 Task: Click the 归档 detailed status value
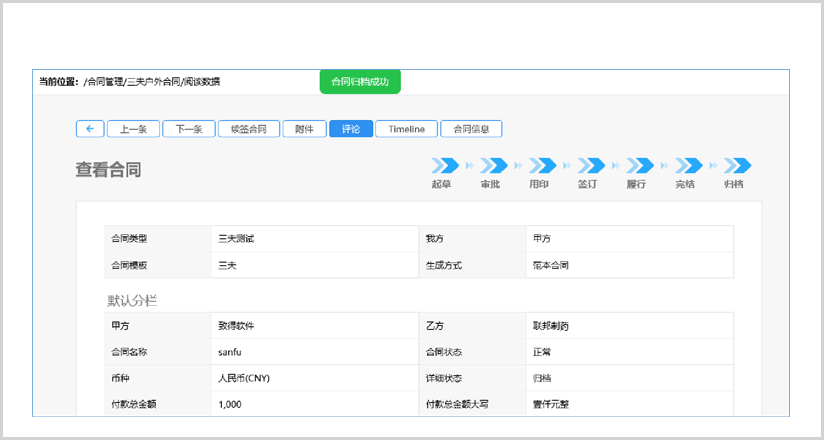pyautogui.click(x=542, y=378)
